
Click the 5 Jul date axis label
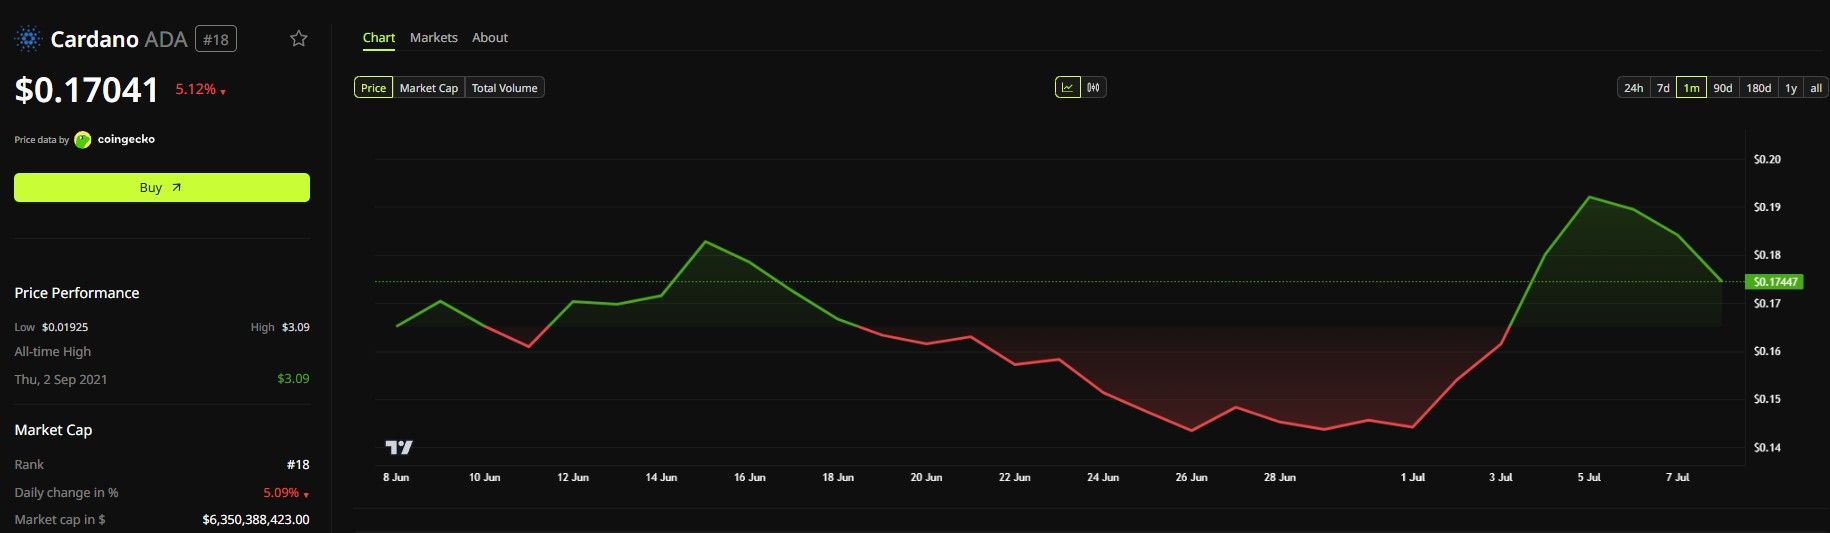[x=1589, y=478]
